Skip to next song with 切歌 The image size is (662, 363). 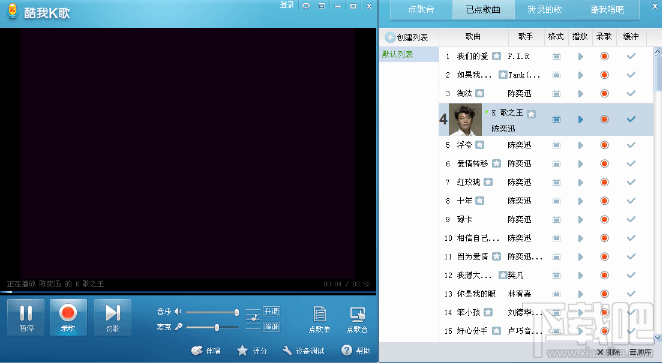click(112, 317)
